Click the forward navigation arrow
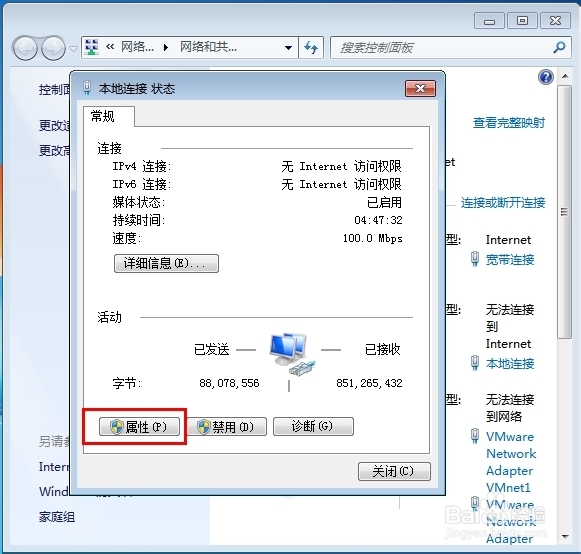 [53, 48]
